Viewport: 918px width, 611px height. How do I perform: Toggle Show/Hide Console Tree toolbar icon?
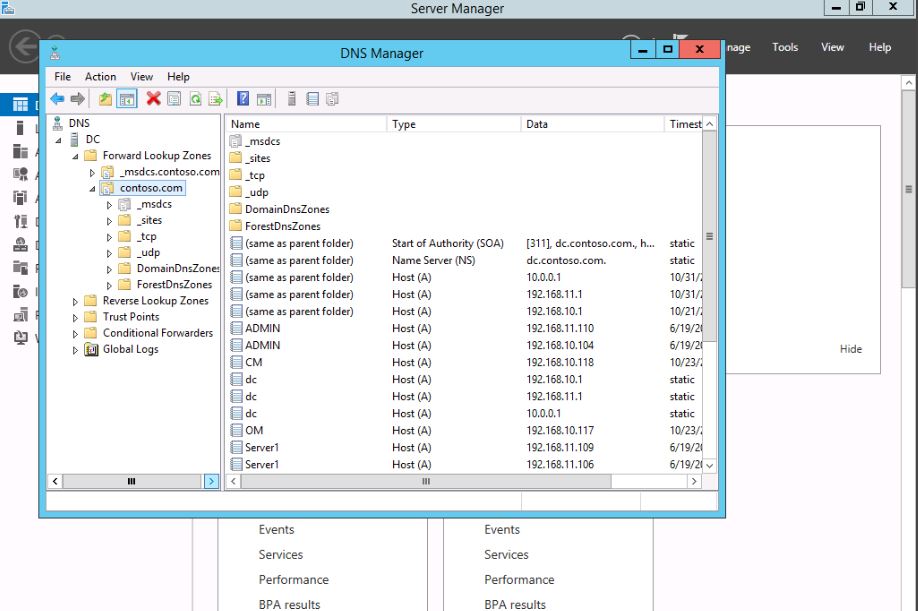click(x=126, y=99)
